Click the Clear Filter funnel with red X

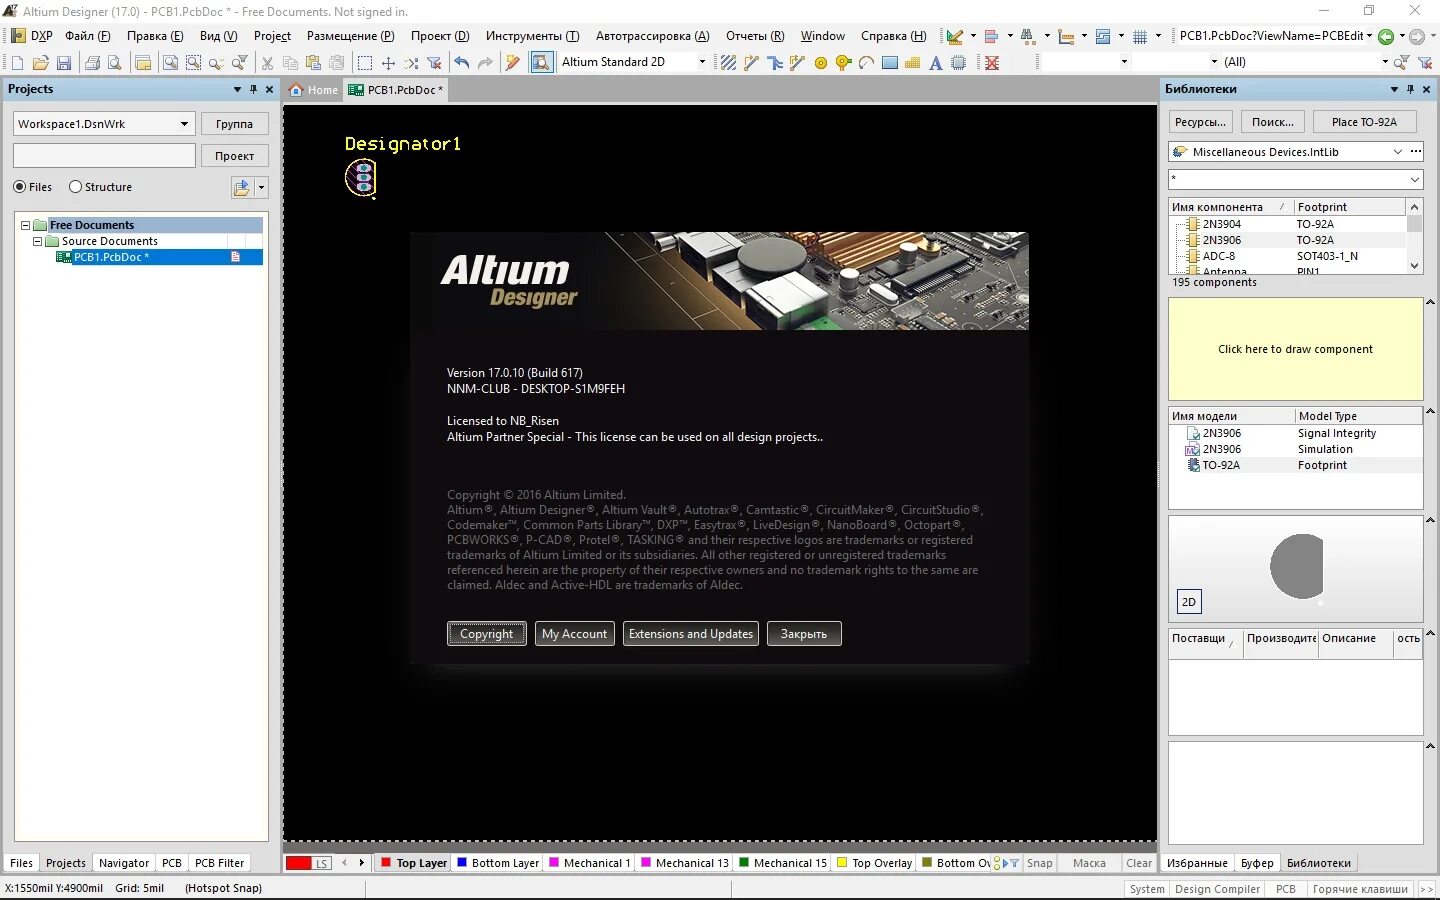434,63
